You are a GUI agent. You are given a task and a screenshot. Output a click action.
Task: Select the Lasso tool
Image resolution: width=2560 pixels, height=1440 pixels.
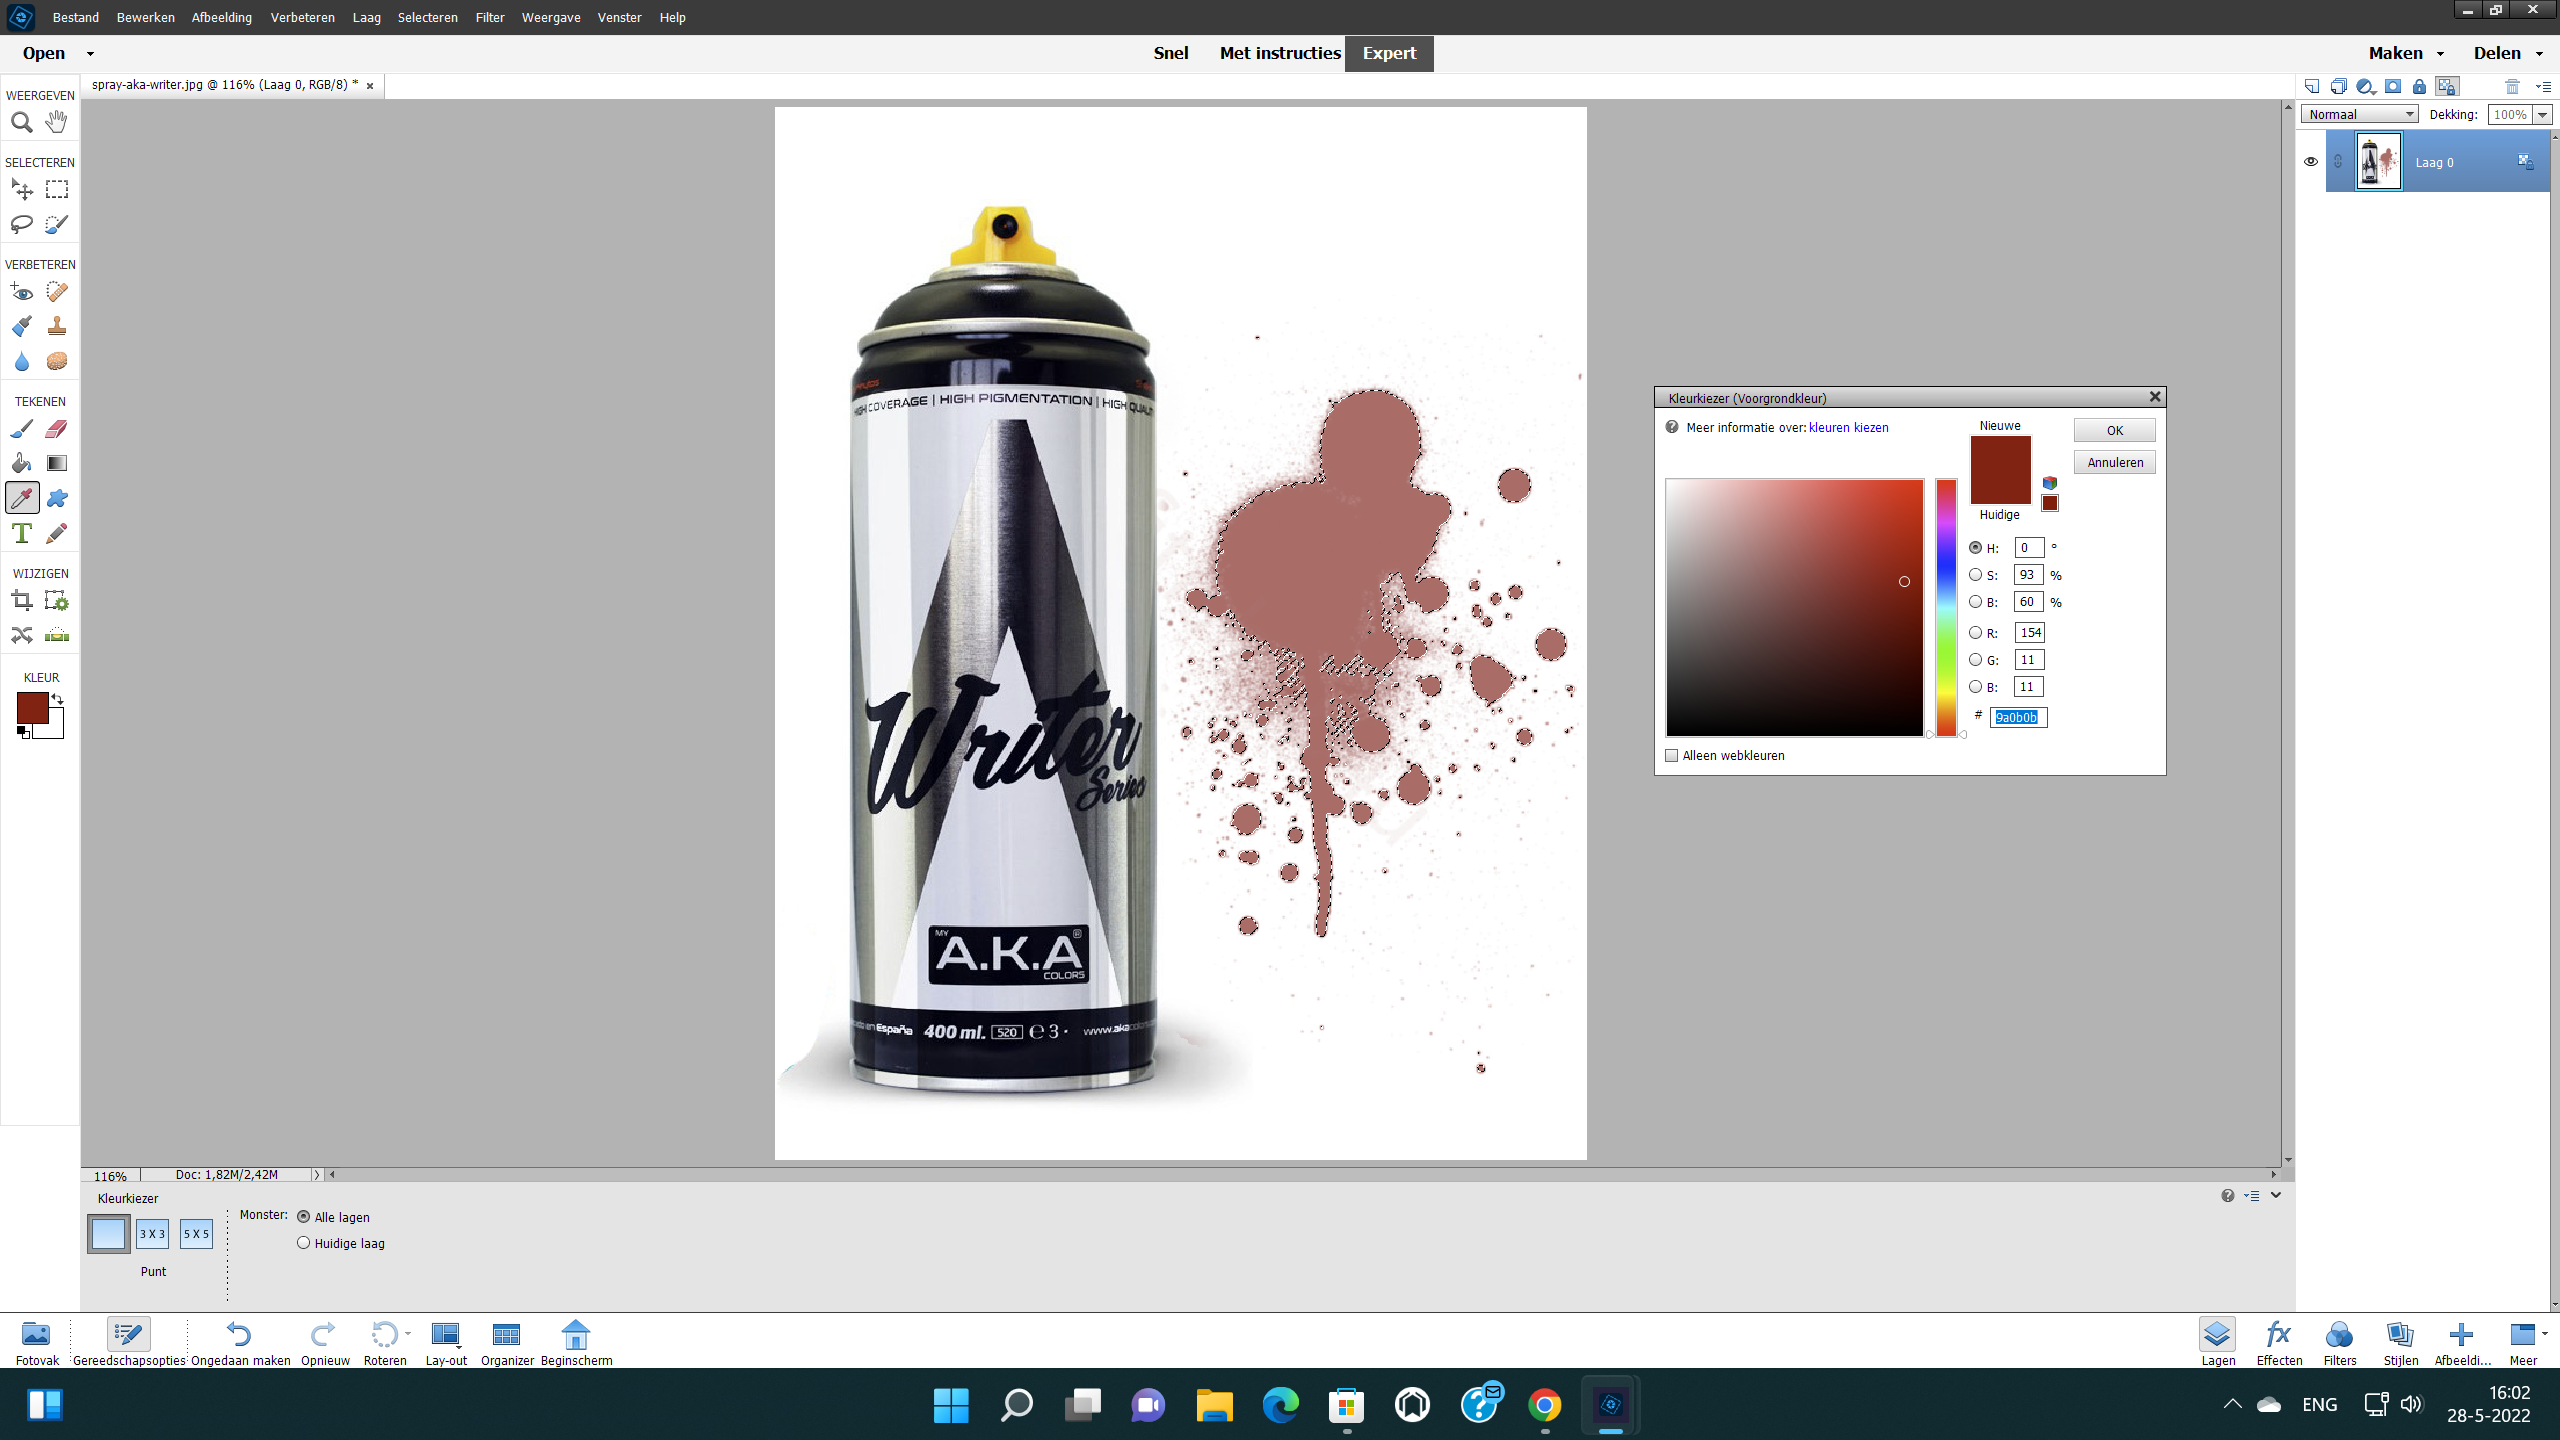(22, 224)
